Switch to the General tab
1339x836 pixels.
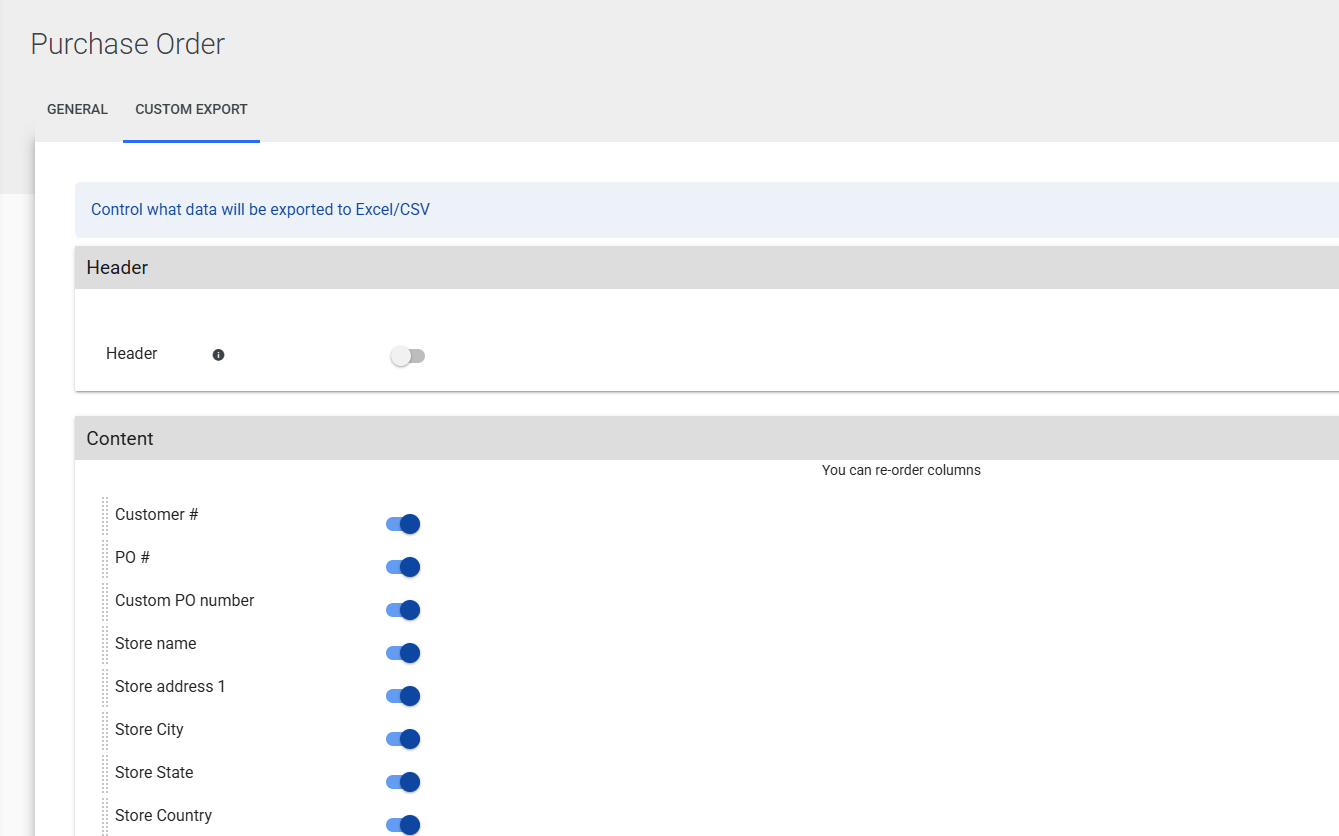[x=77, y=110]
